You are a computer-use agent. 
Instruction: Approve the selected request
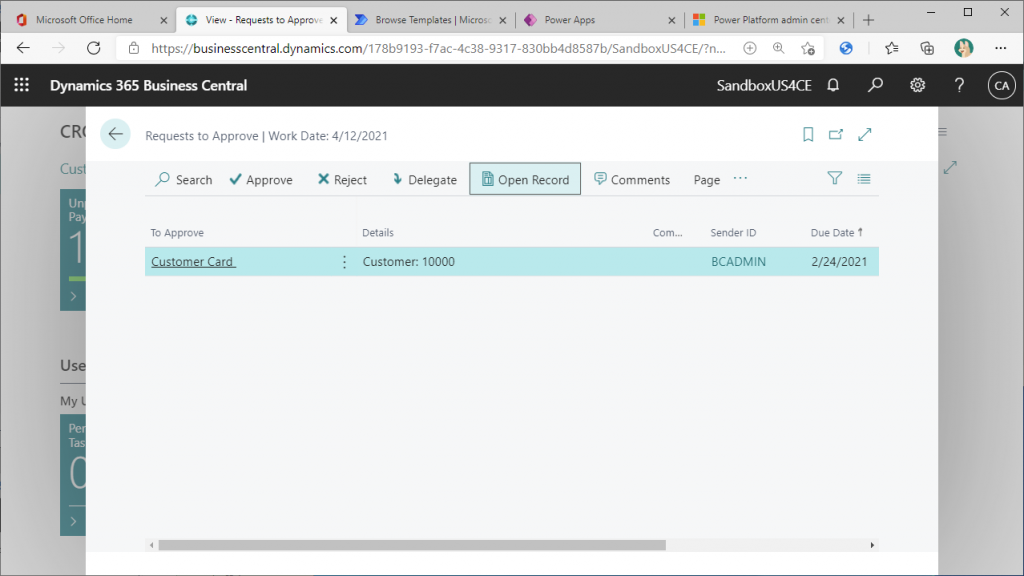261,180
